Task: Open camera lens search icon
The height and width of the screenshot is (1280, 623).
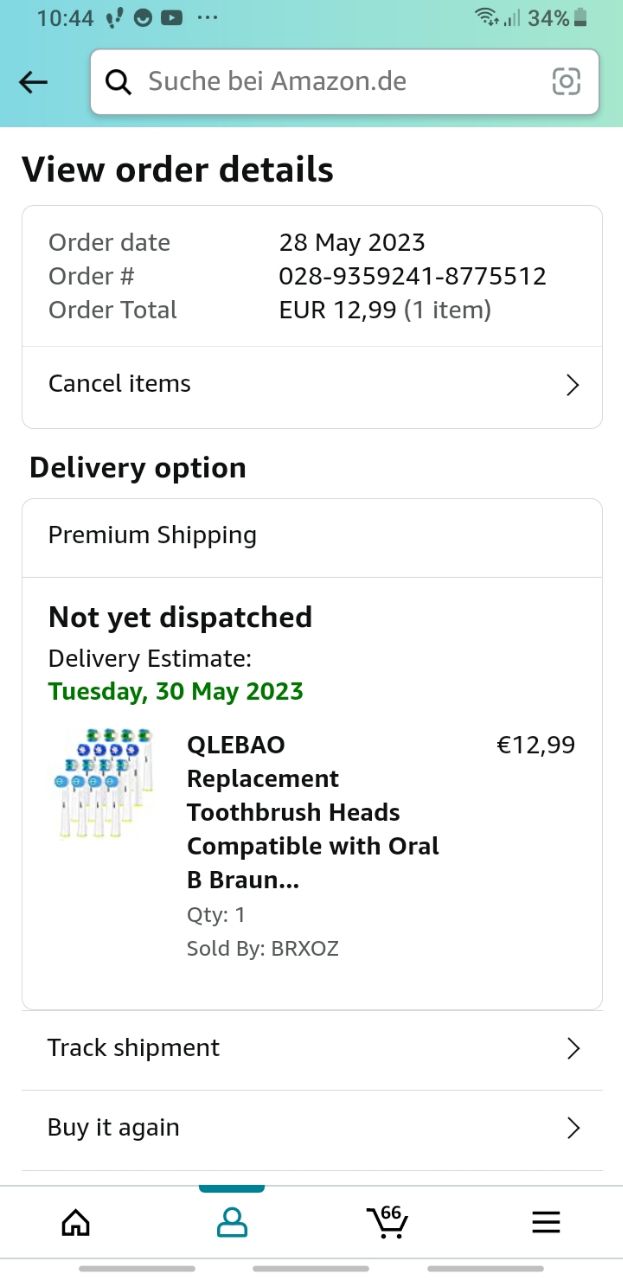Action: click(x=566, y=82)
